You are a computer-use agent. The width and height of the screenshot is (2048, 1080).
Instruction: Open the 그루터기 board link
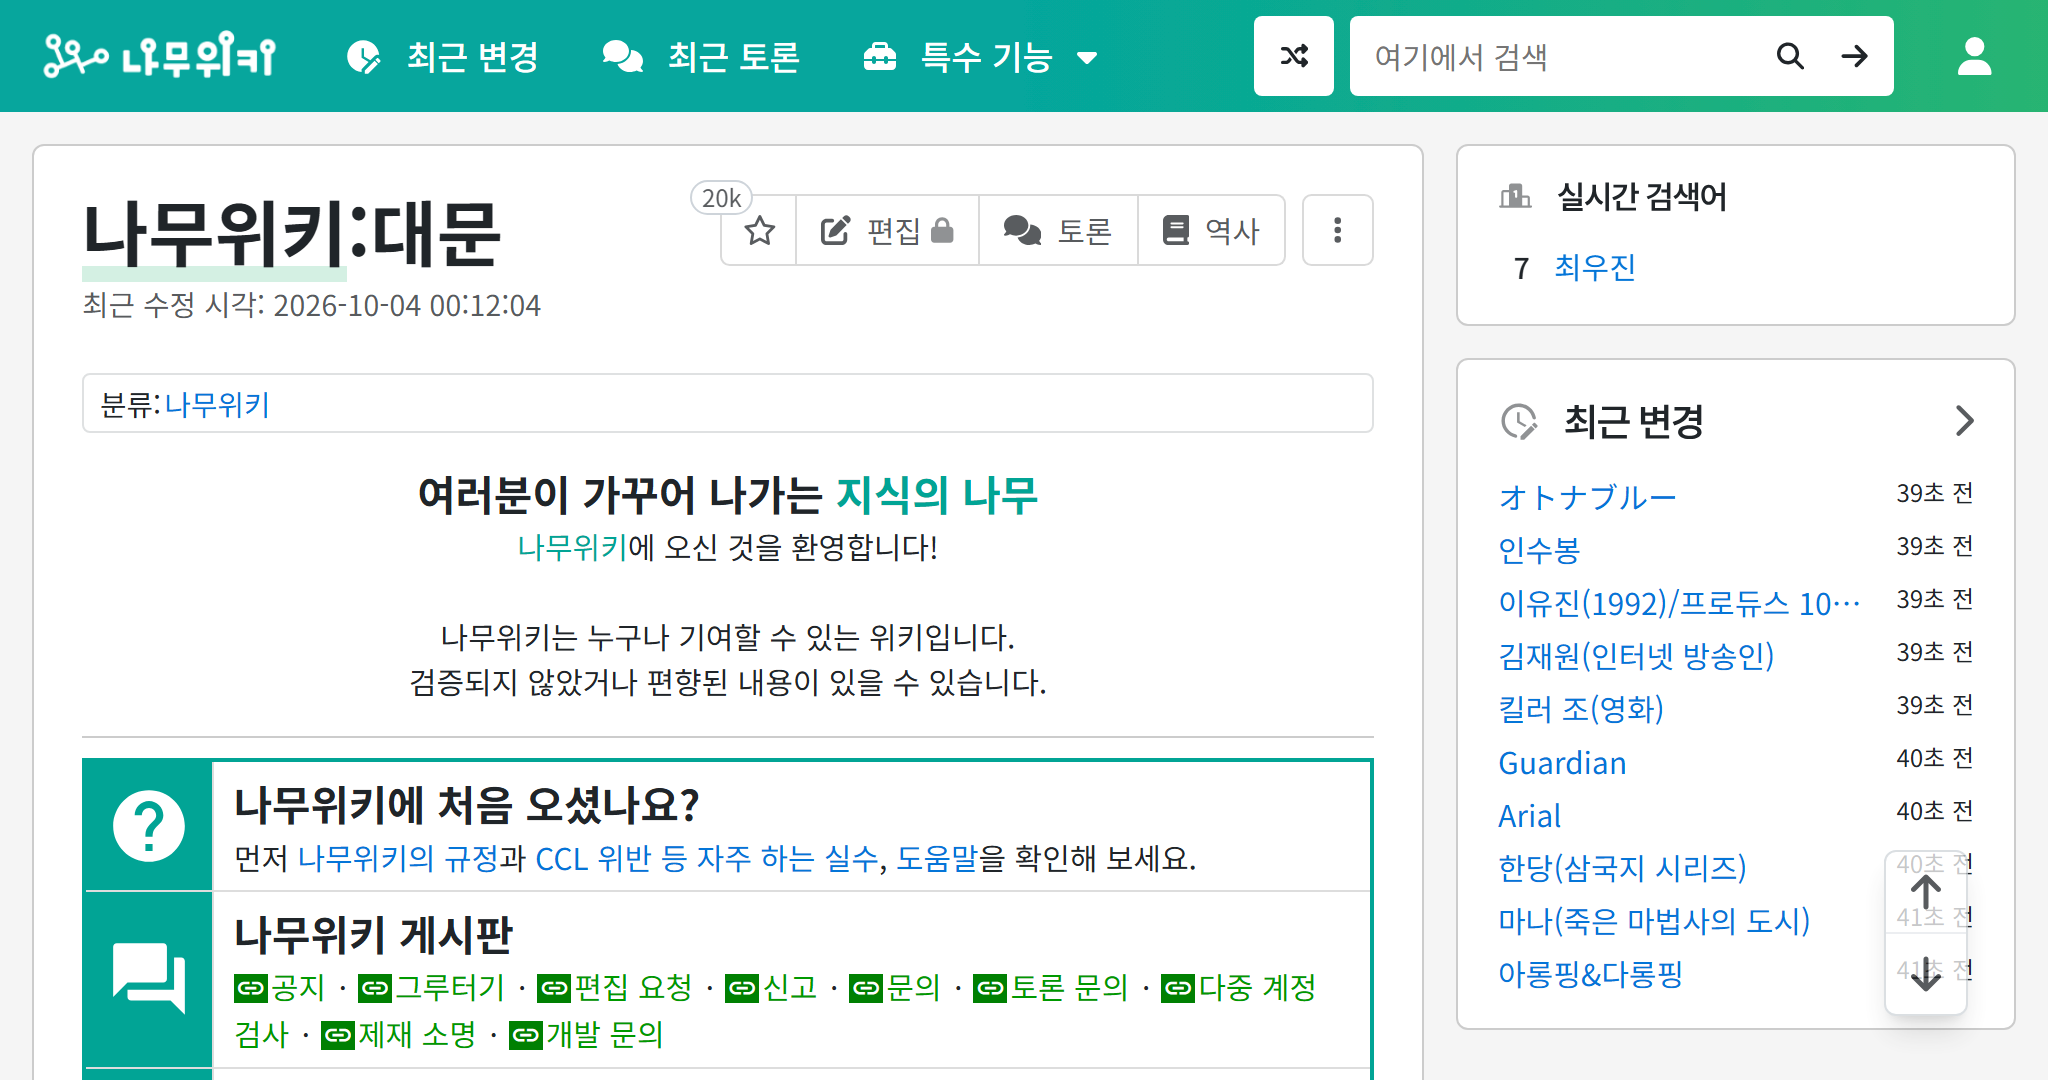[432, 988]
